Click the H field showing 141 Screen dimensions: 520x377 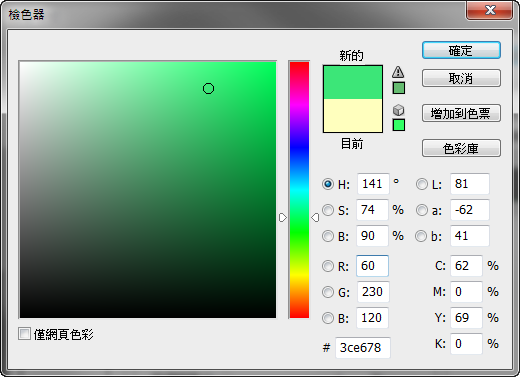[x=373, y=184]
